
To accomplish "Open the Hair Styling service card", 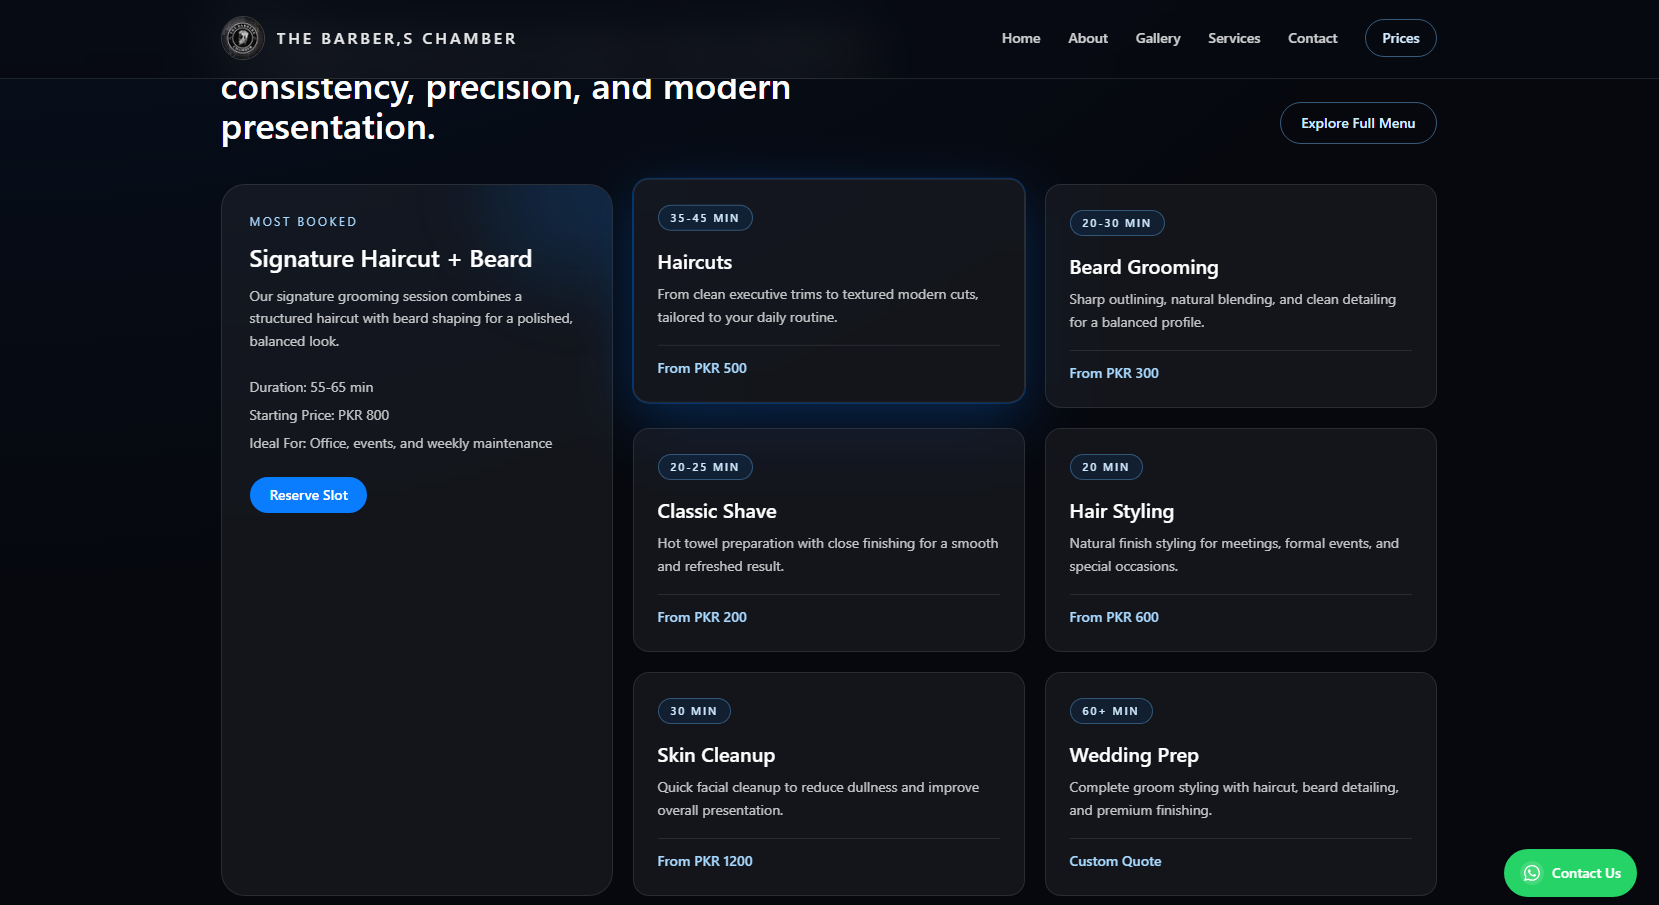I will coord(1121,511).
